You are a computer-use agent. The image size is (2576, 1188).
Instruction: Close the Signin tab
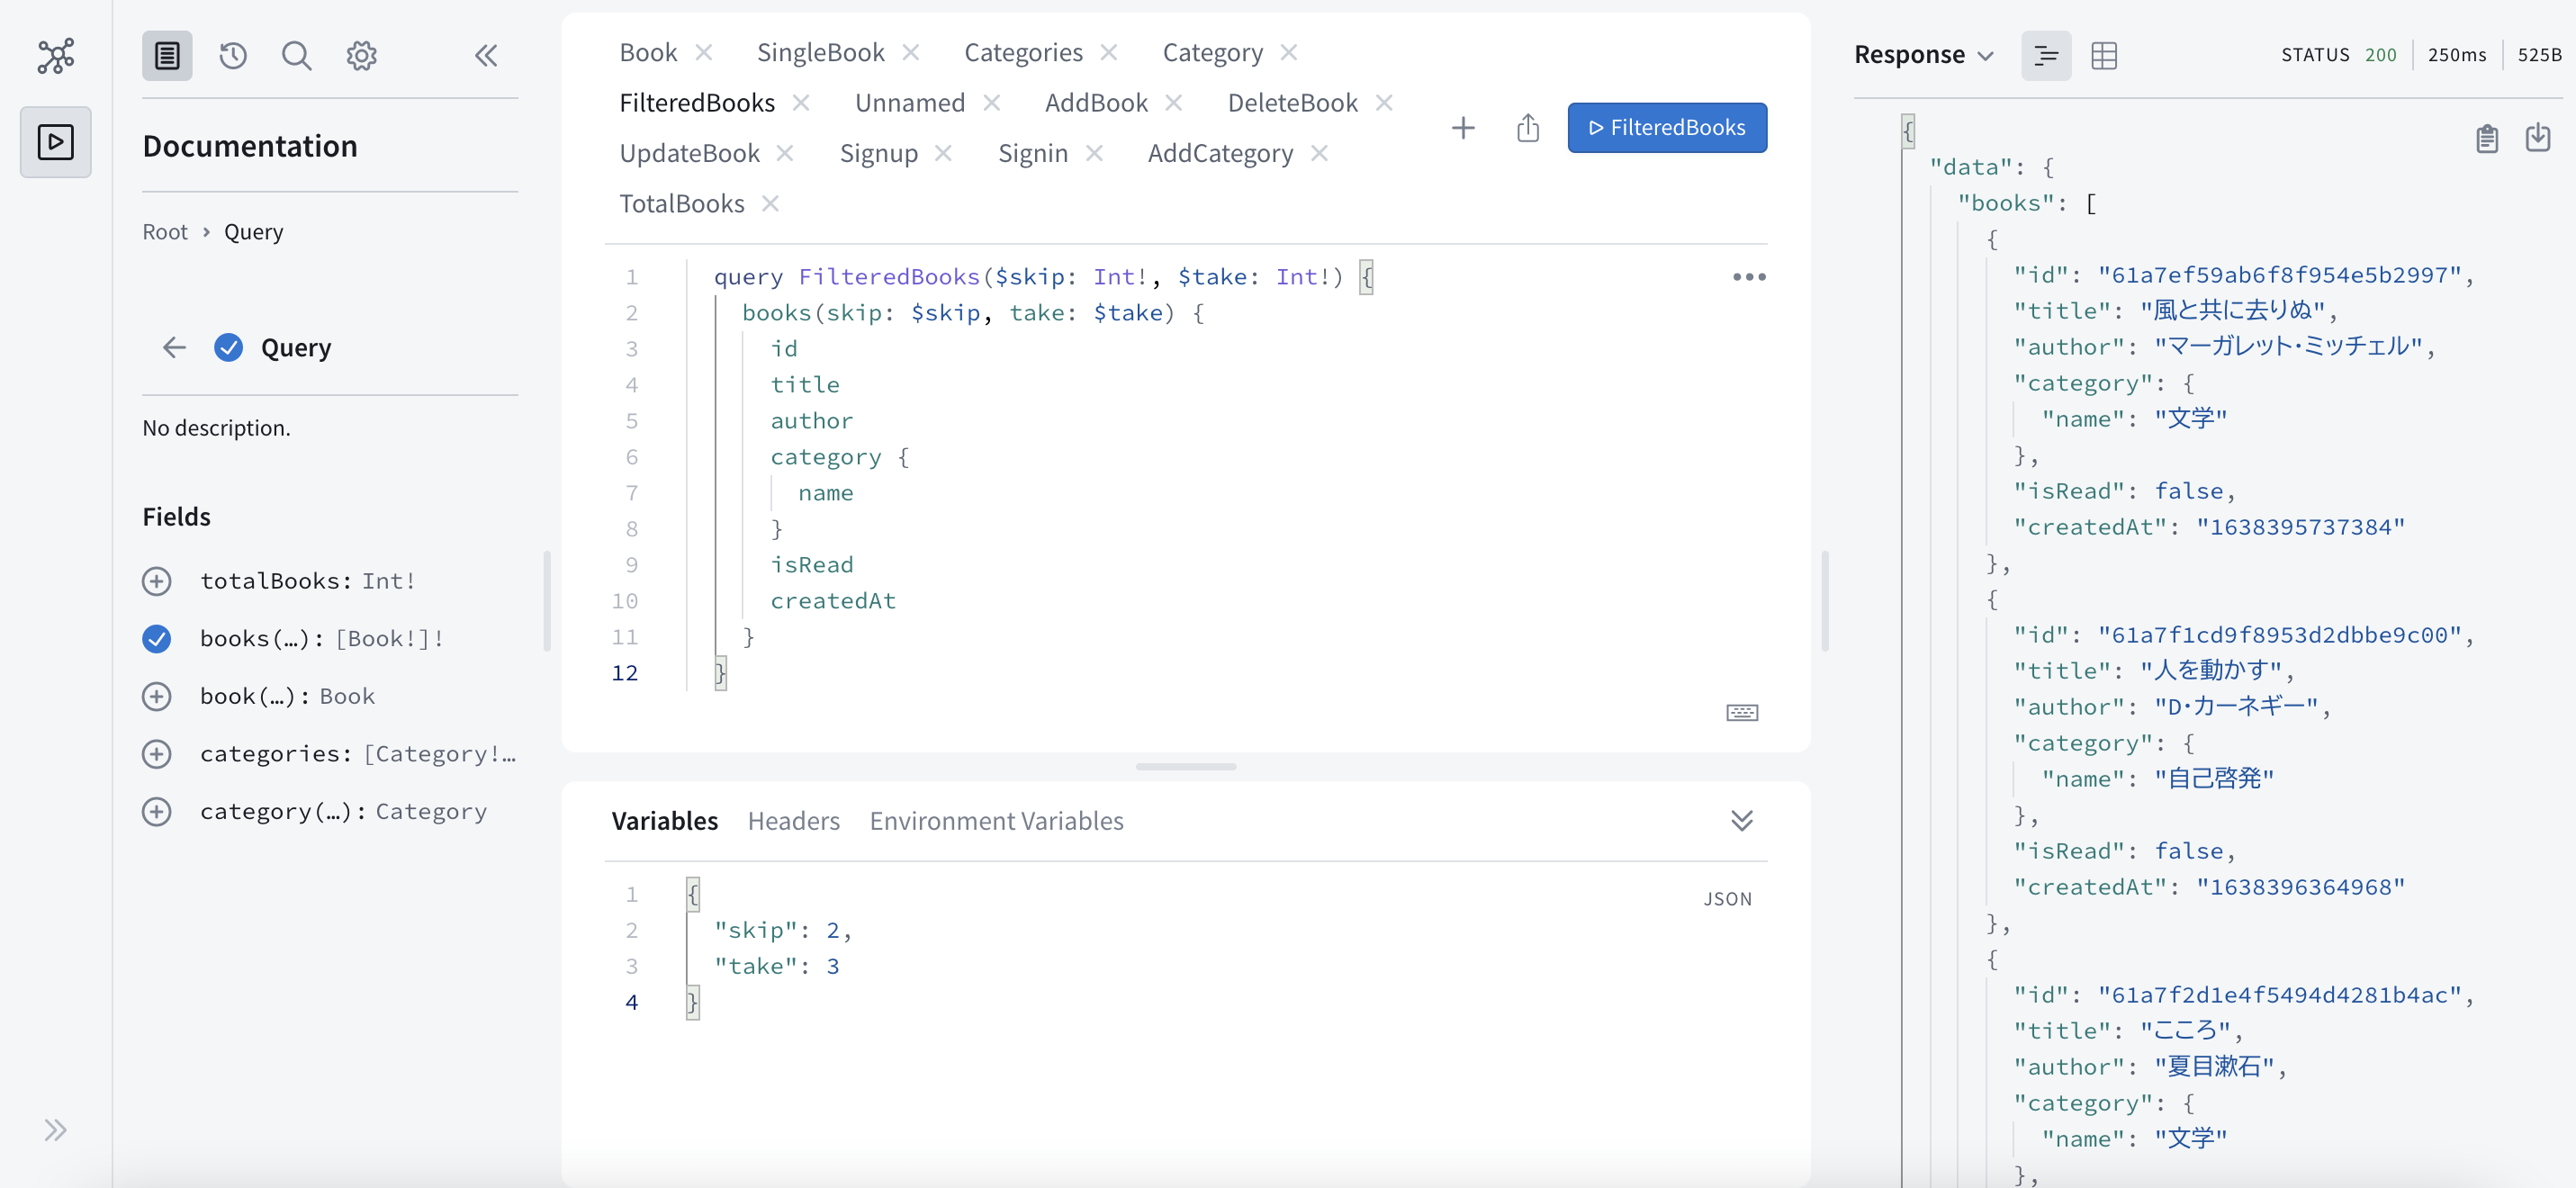point(1094,153)
